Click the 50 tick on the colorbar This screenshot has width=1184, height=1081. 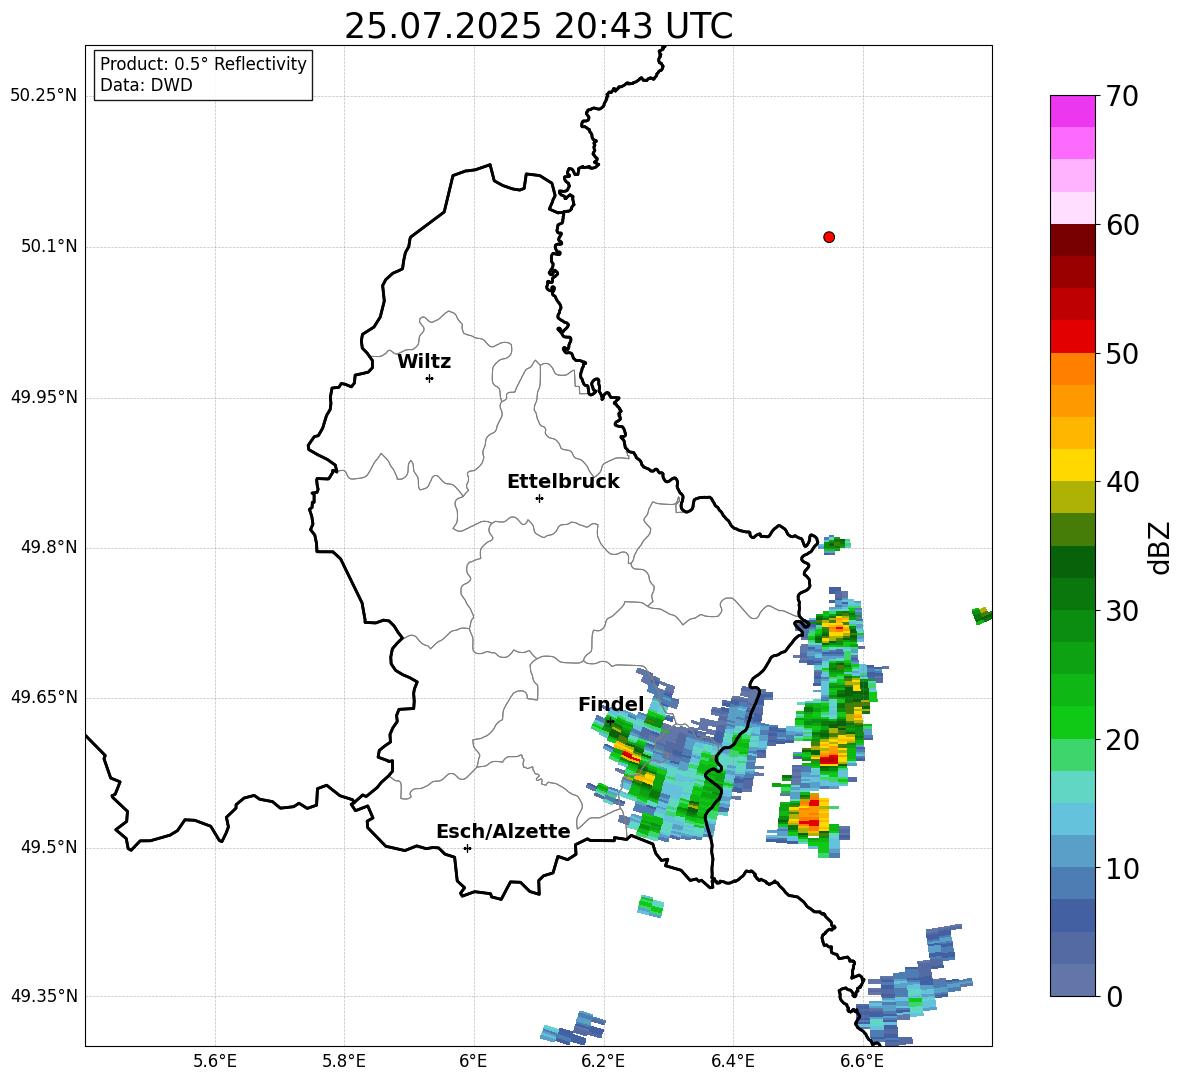(1122, 353)
